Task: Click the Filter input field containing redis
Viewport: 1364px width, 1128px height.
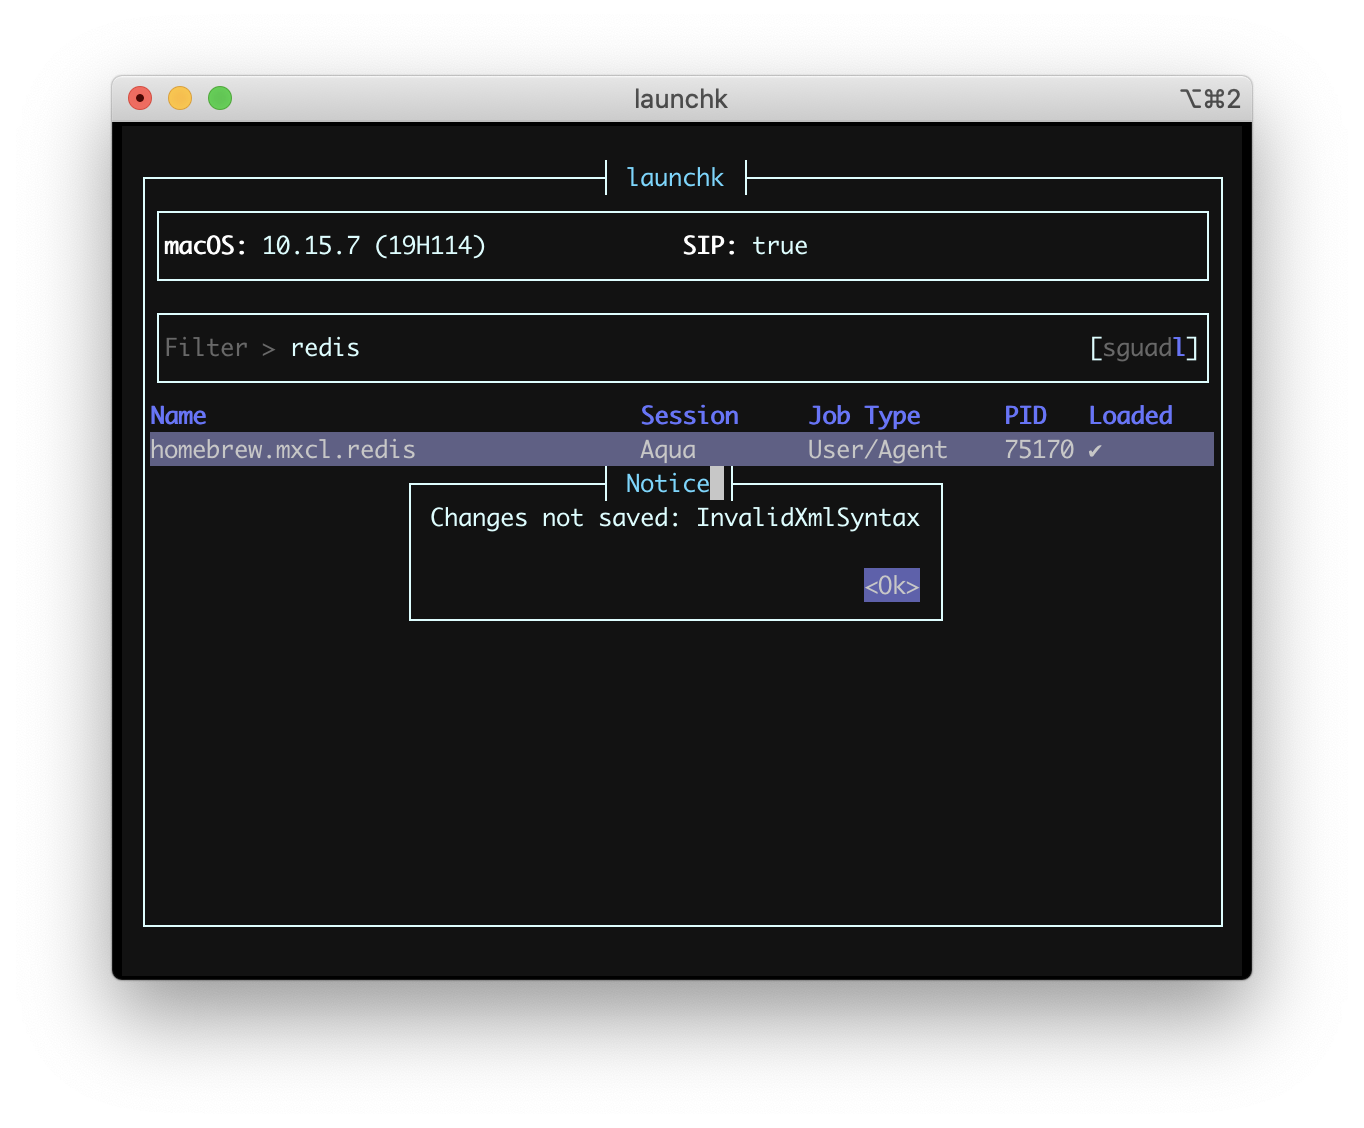Action: click(x=682, y=348)
